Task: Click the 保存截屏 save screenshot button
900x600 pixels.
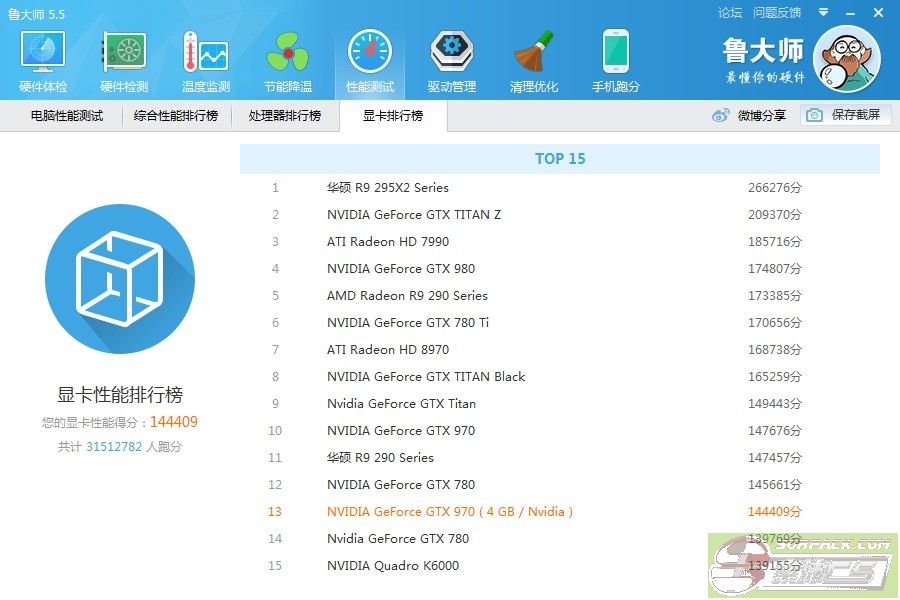Action: click(x=846, y=115)
